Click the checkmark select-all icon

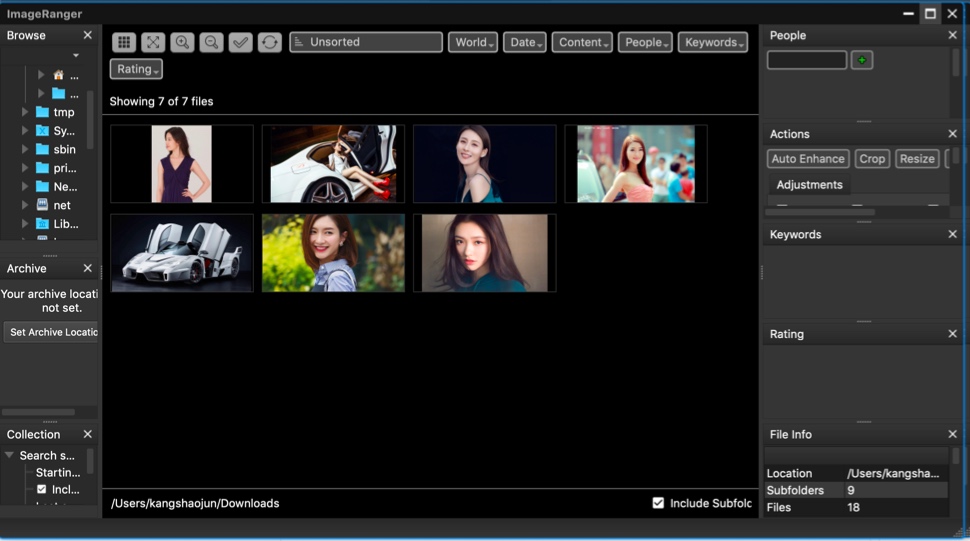click(x=240, y=42)
